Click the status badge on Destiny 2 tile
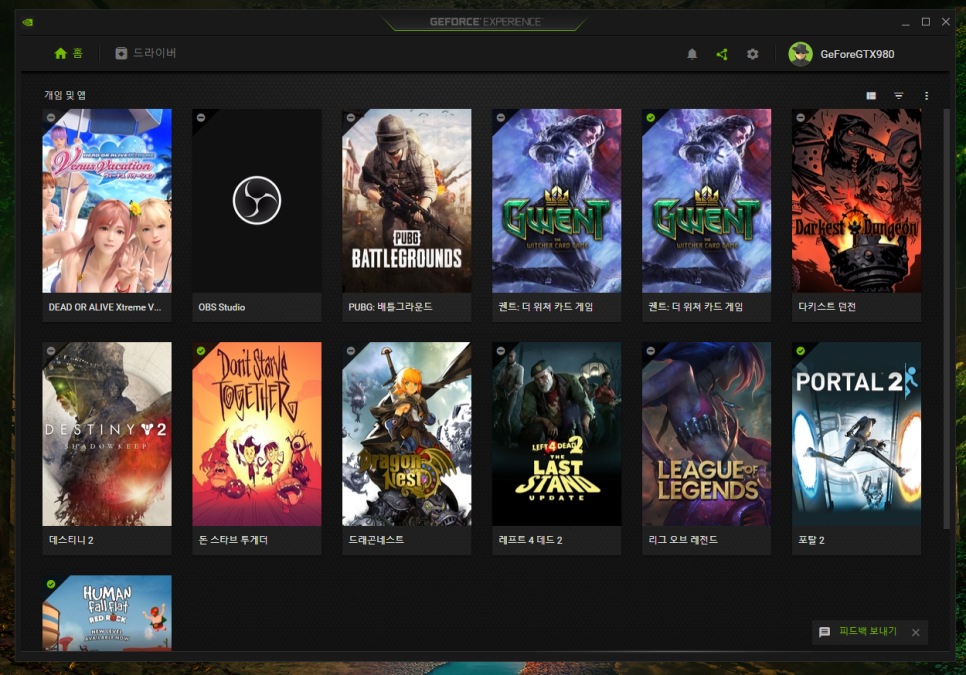966x675 pixels. (51, 350)
